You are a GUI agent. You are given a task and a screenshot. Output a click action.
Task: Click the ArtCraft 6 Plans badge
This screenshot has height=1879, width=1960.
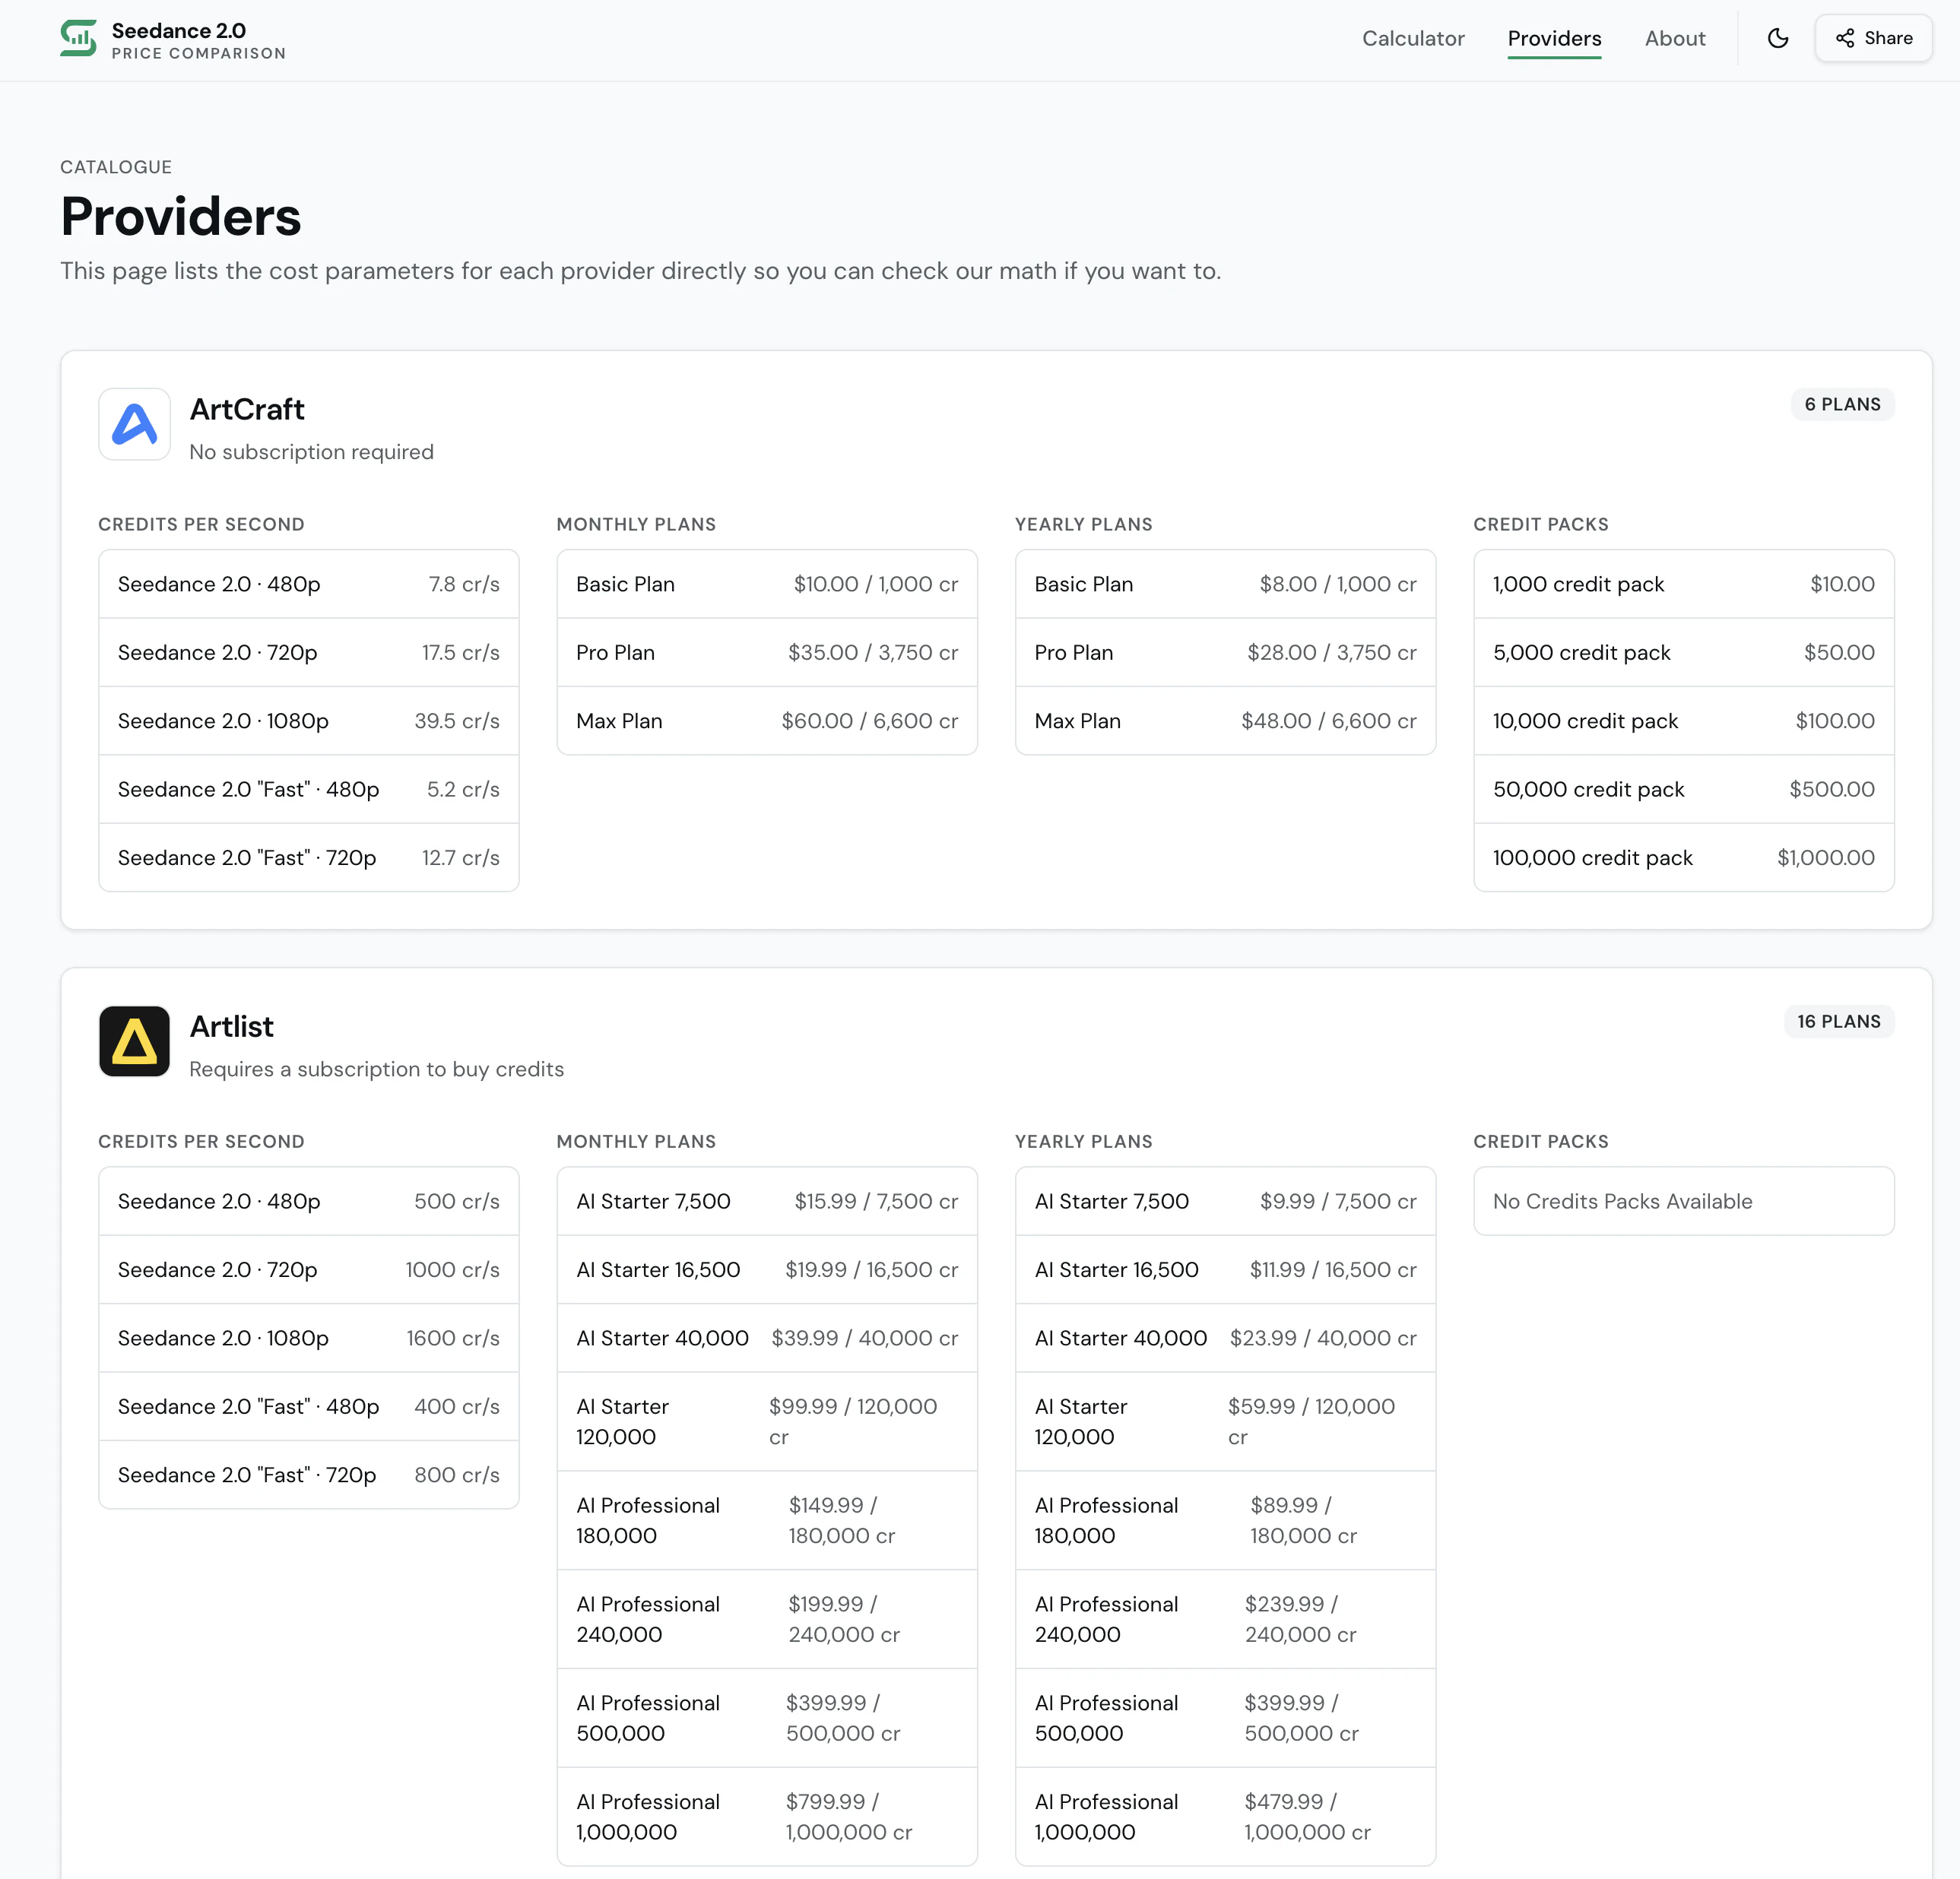point(1841,404)
